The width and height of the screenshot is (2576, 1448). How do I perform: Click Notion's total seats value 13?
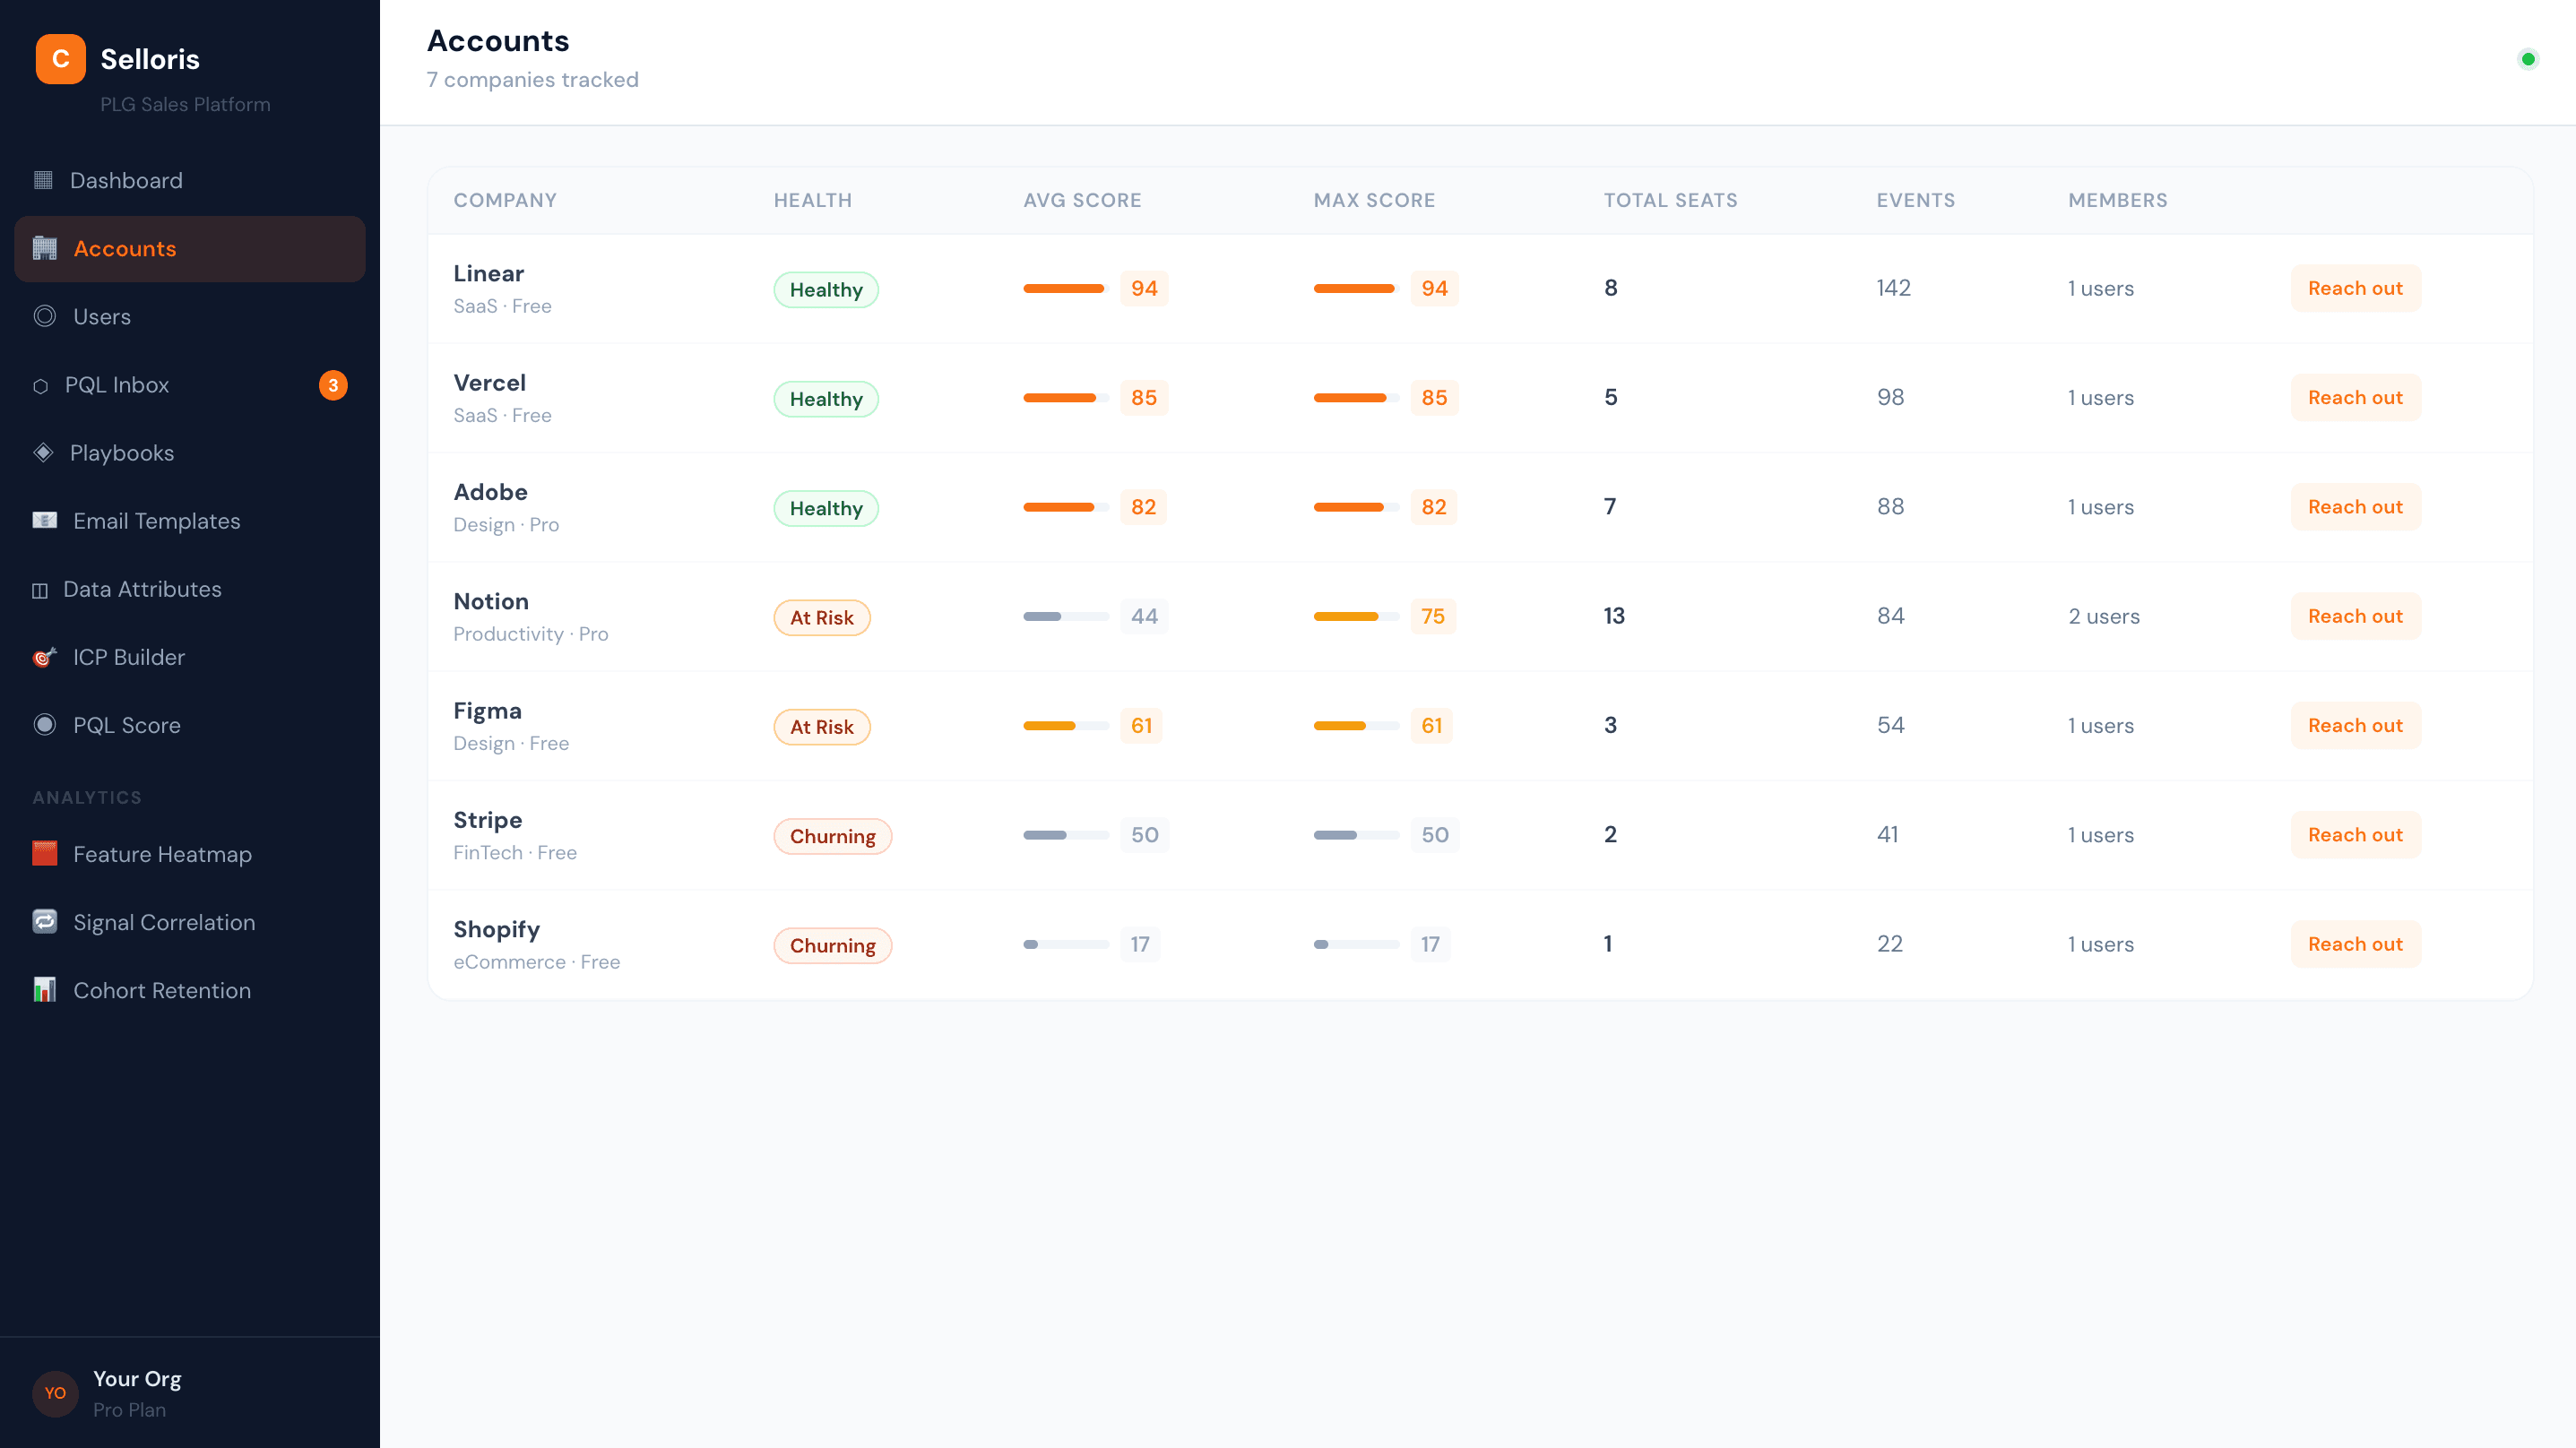pos(1614,616)
